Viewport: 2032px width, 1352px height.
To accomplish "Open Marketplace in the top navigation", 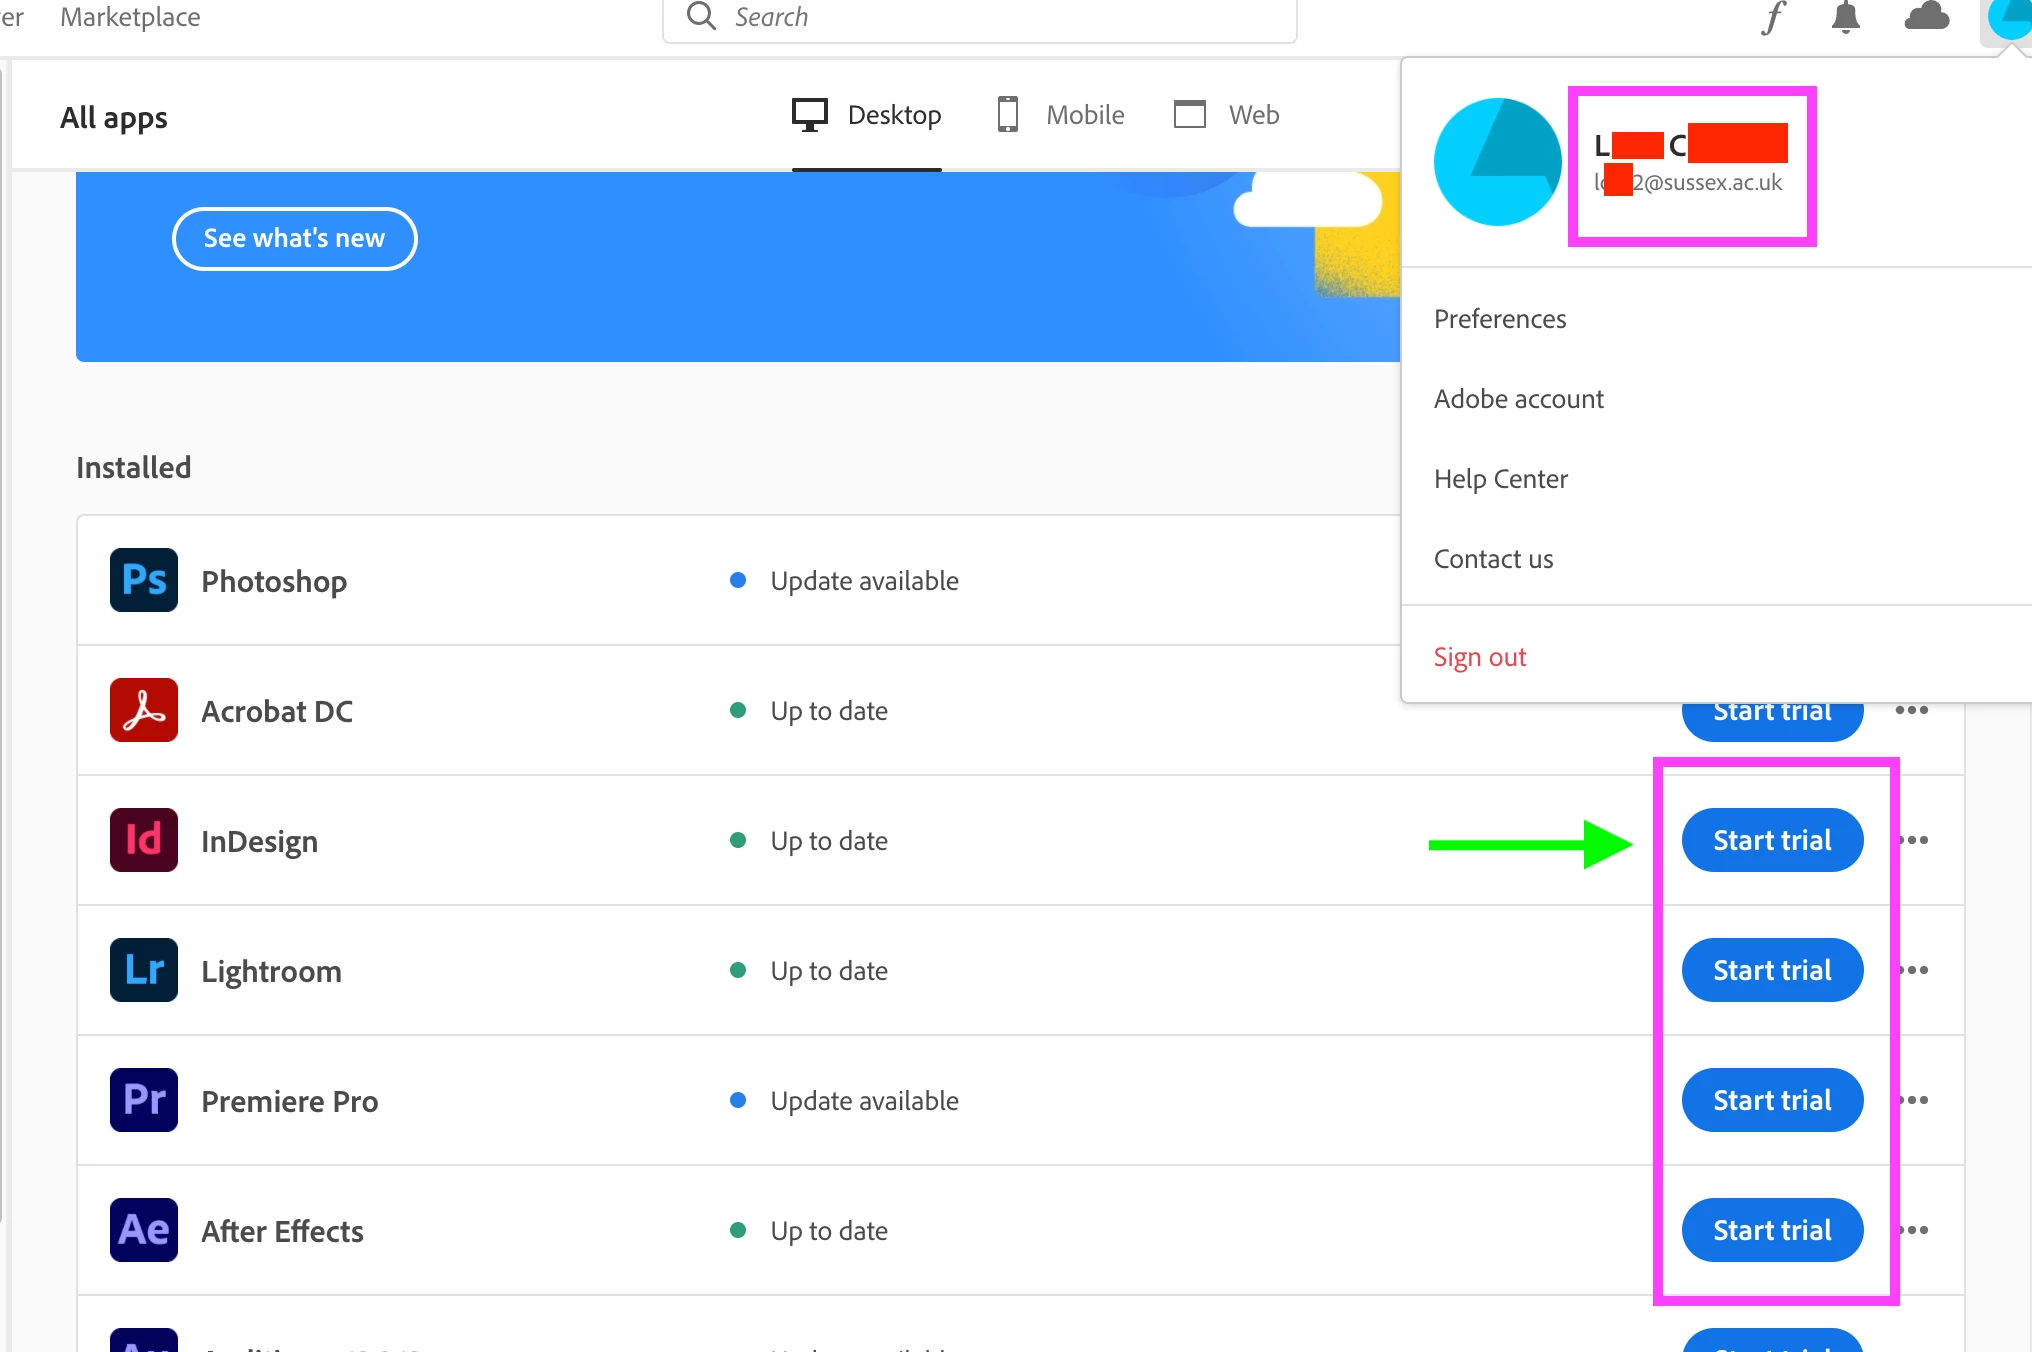I will point(130,18).
